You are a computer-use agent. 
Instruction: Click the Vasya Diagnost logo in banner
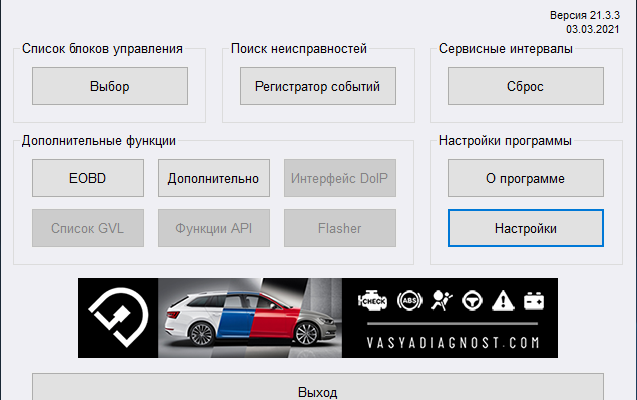[118, 318]
